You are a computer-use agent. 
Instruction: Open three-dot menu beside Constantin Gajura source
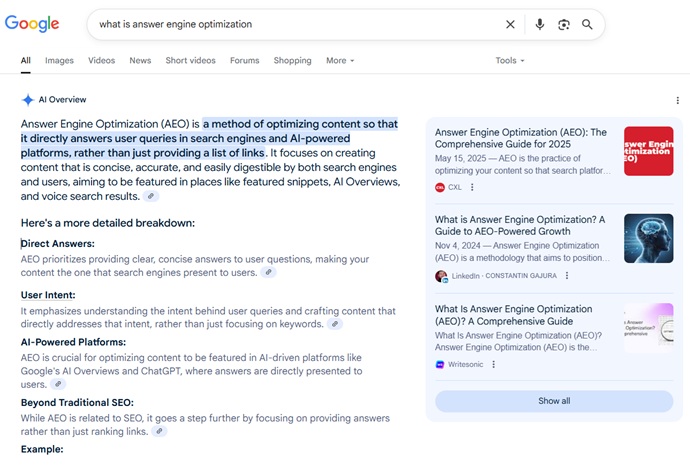[x=567, y=275]
